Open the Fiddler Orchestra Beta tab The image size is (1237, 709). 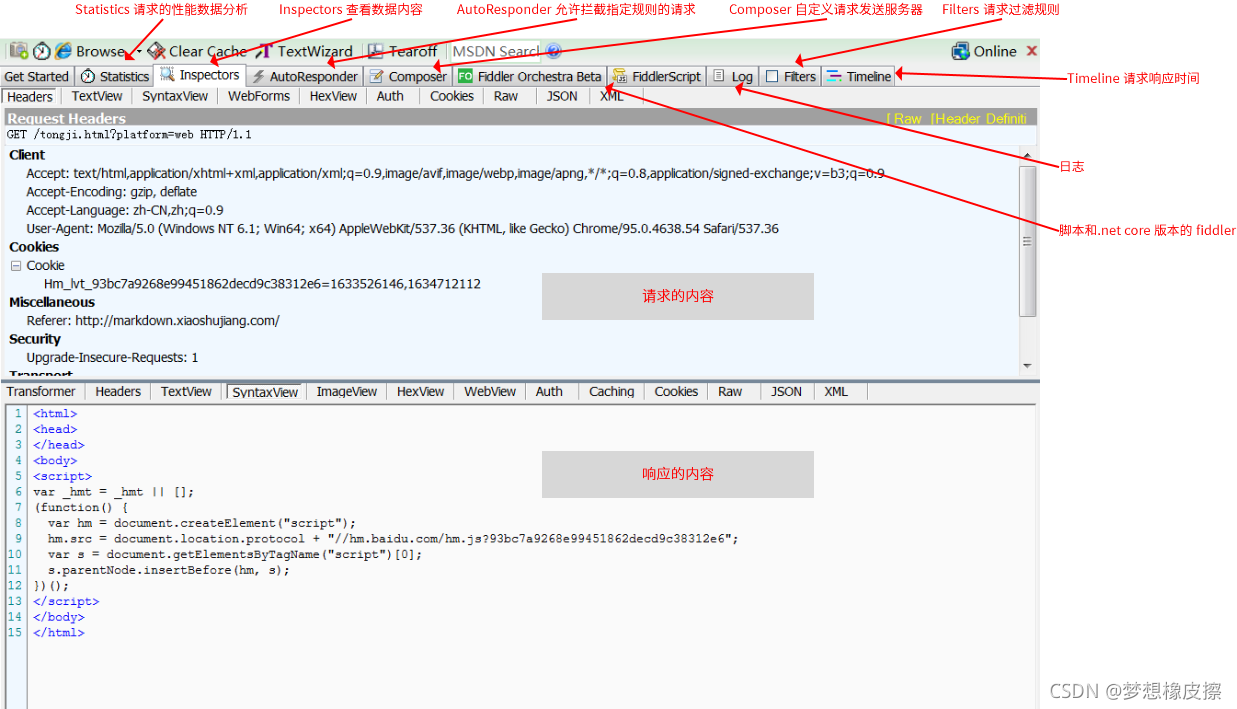(530, 76)
